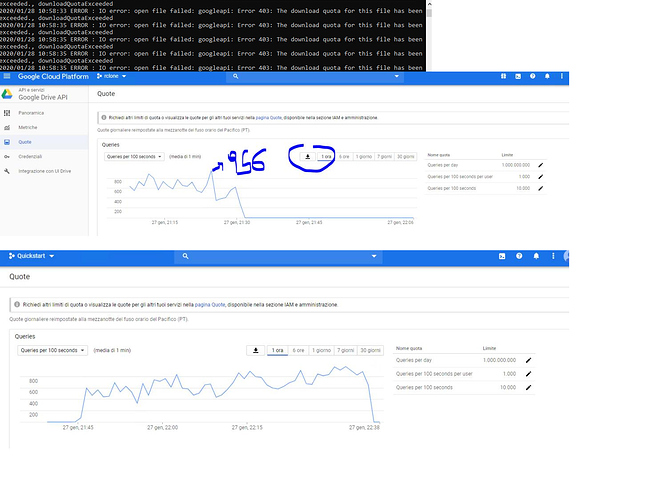Screen dimensions: 666x500
Task: Follow the pagina Quote link in Quickstart console
Action: tap(210, 305)
